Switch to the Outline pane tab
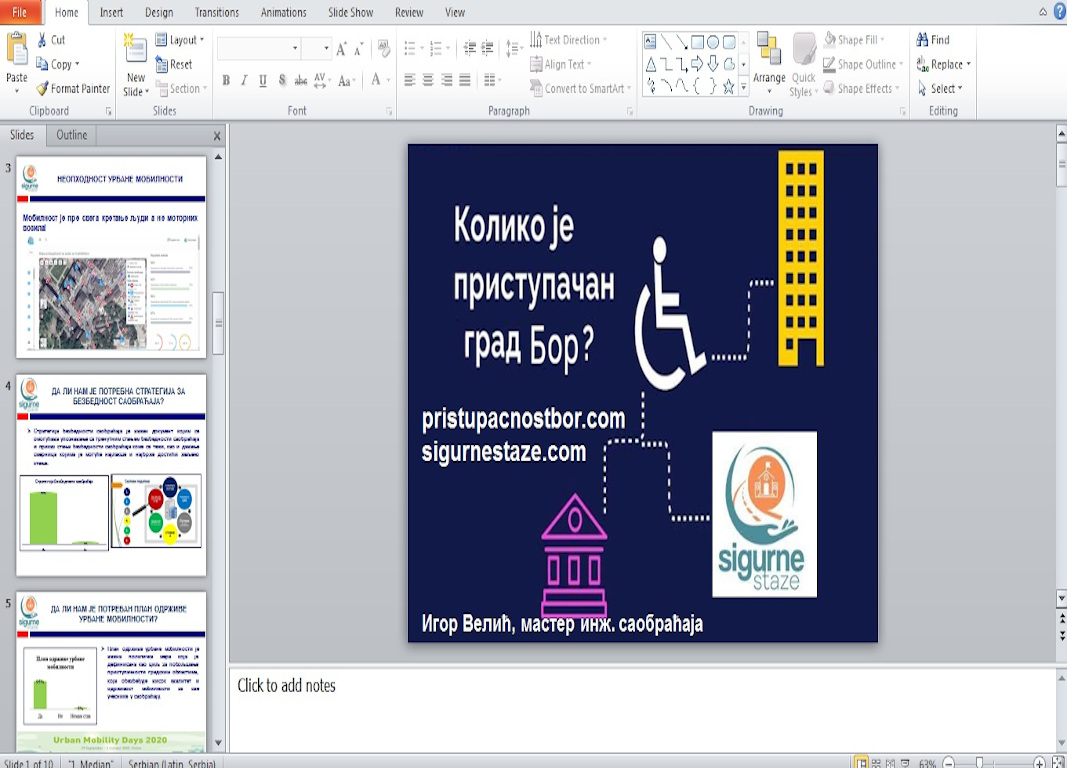The width and height of the screenshot is (1067, 768). click(x=71, y=135)
